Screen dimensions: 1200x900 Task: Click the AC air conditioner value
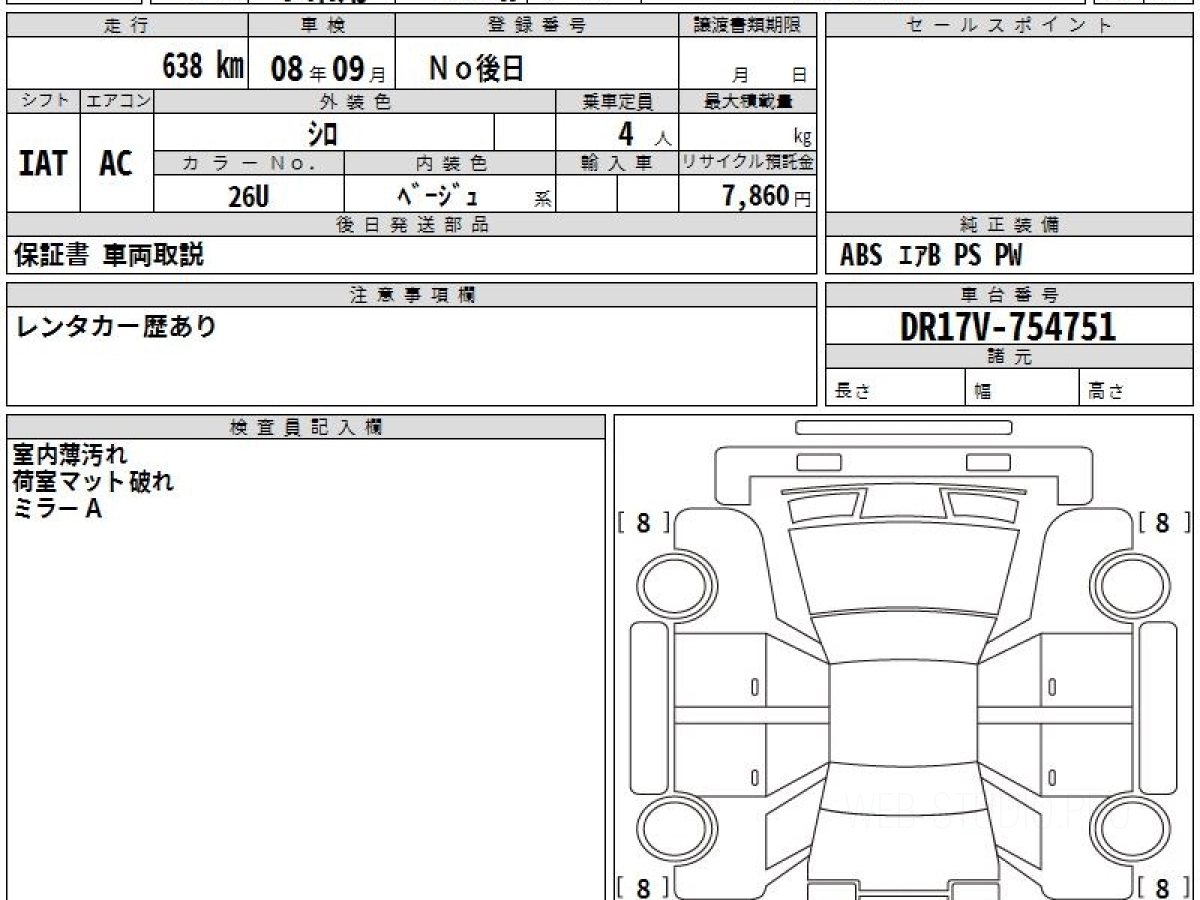point(117,163)
